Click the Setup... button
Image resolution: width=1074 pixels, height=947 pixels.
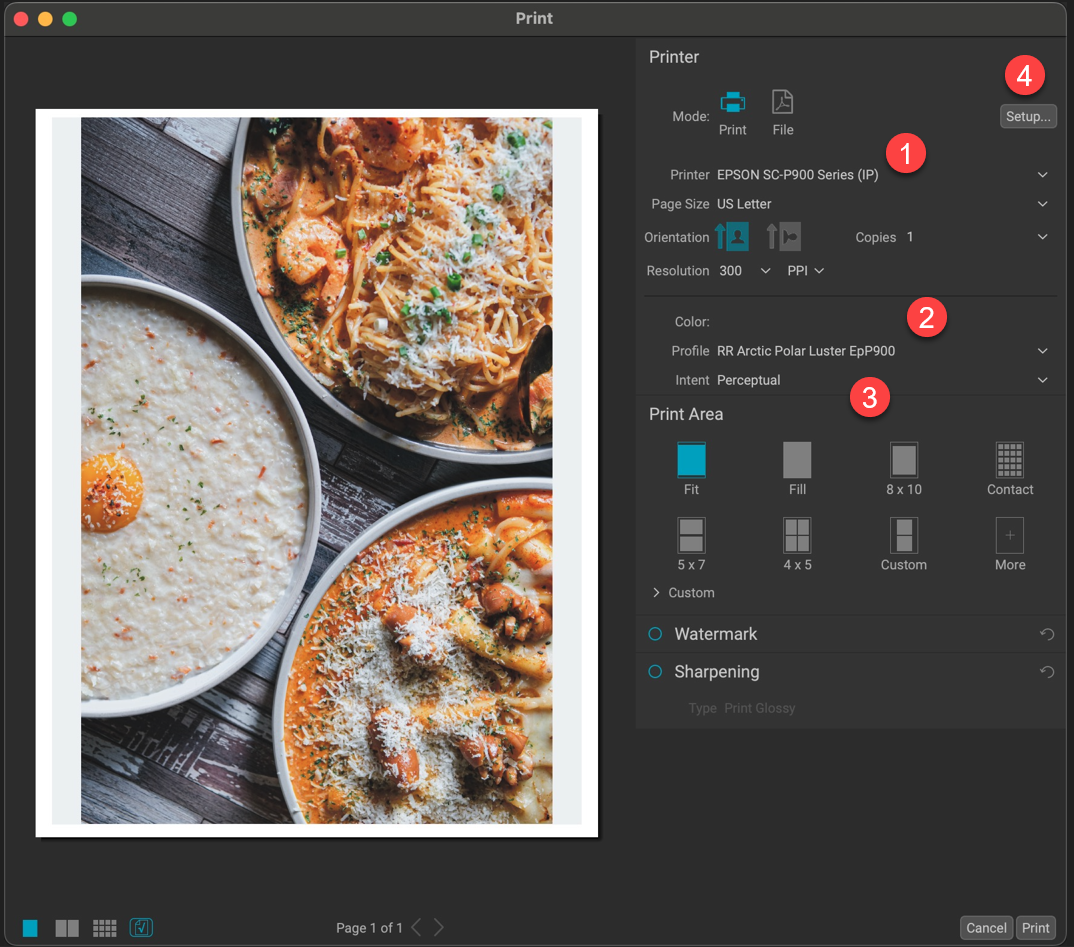1028,117
